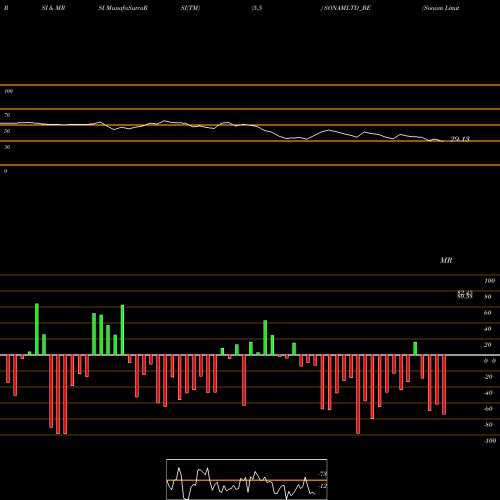This screenshot has height=500, width=500.
Task: Click the MR right-axis label -40
Action: pos(488,393)
